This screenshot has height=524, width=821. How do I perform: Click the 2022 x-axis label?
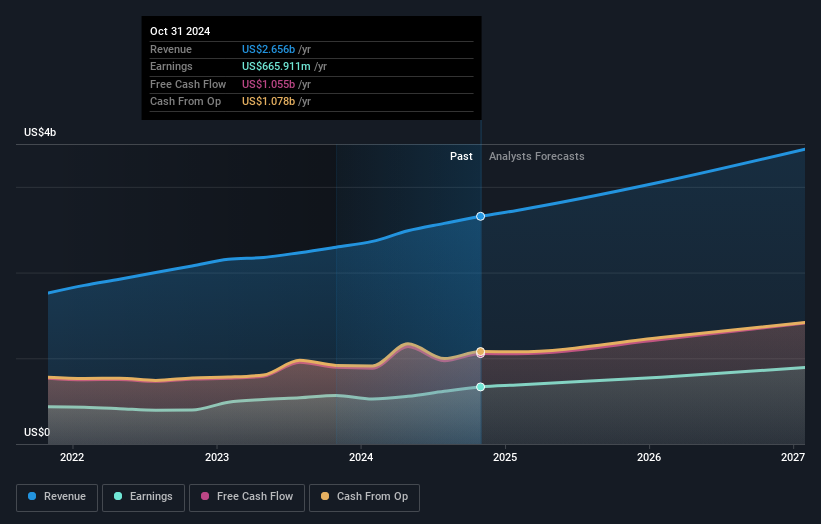[x=72, y=457]
